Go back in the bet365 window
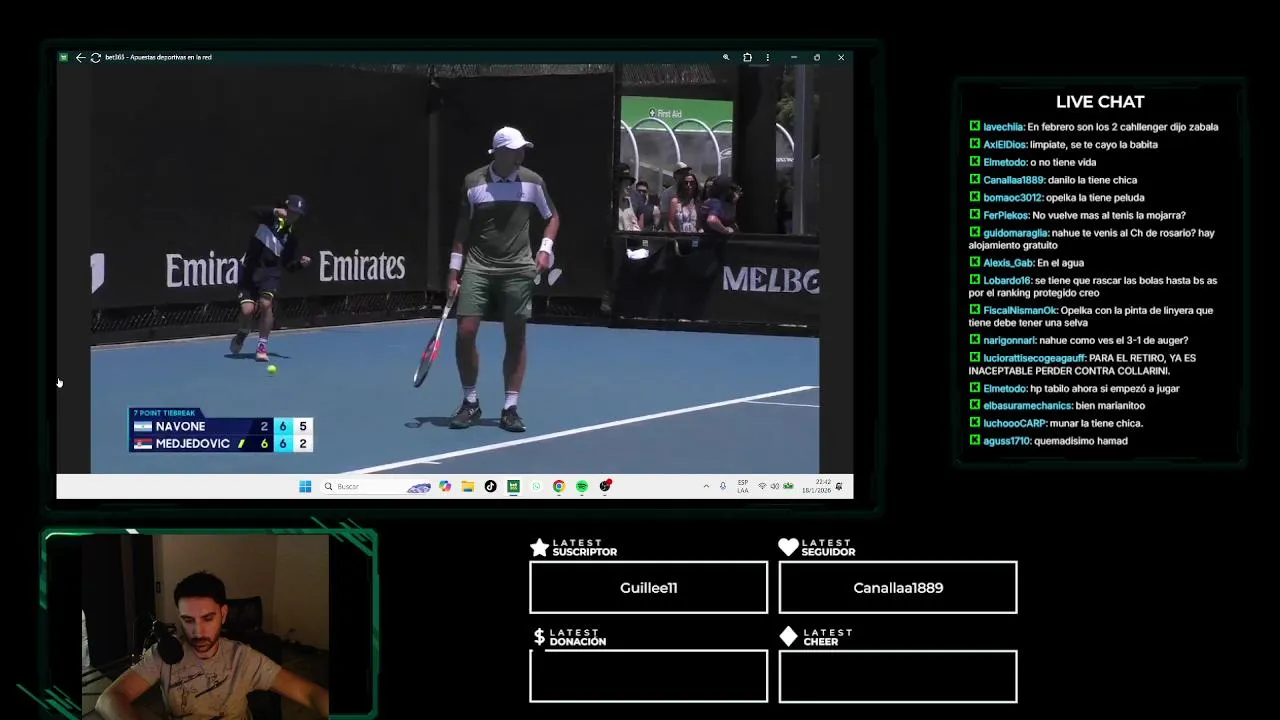Viewport: 1280px width, 720px height. pos(80,57)
